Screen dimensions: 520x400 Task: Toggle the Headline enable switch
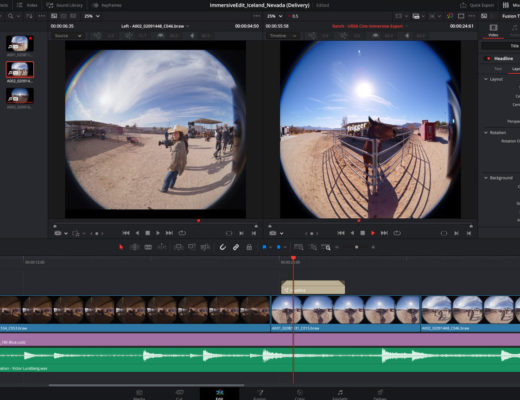[x=488, y=58]
